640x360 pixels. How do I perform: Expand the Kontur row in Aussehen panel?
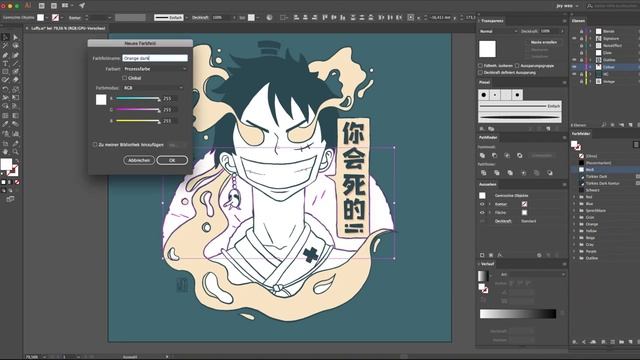[x=490, y=204]
